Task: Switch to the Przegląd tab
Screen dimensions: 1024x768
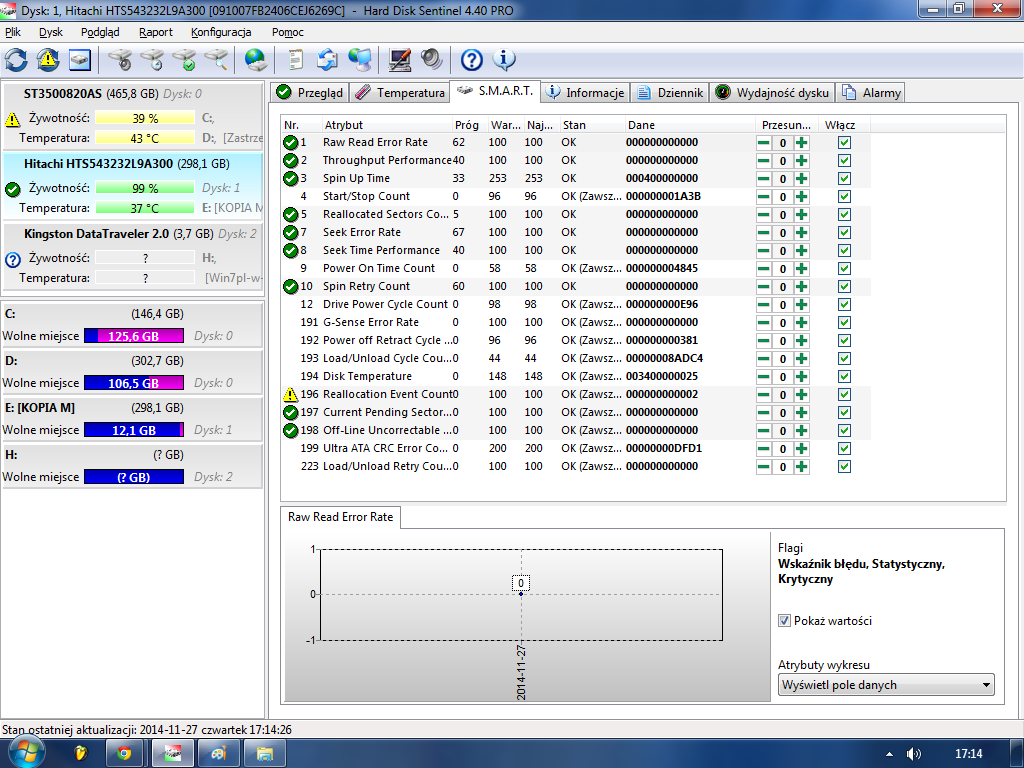Action: pyautogui.click(x=309, y=93)
